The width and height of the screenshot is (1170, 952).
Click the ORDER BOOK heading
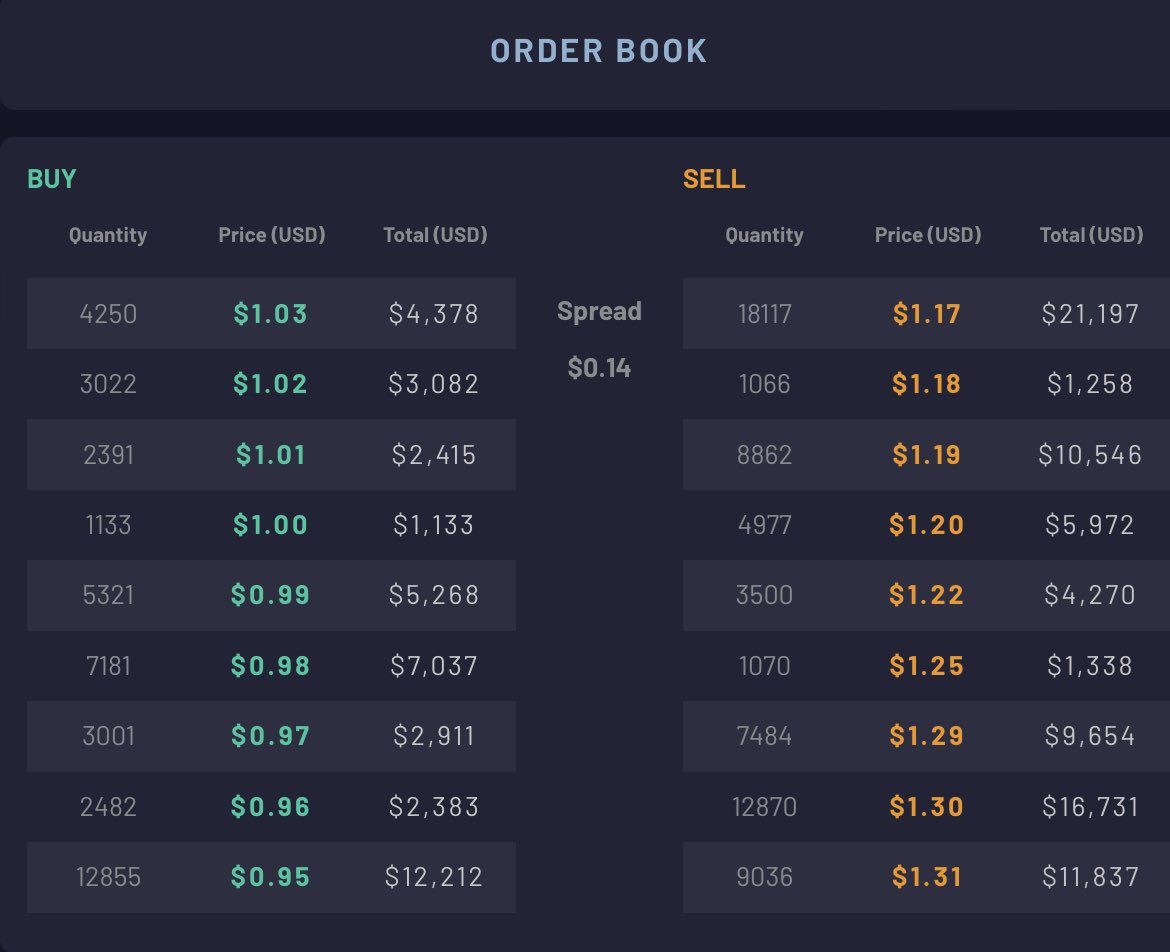[x=598, y=51]
